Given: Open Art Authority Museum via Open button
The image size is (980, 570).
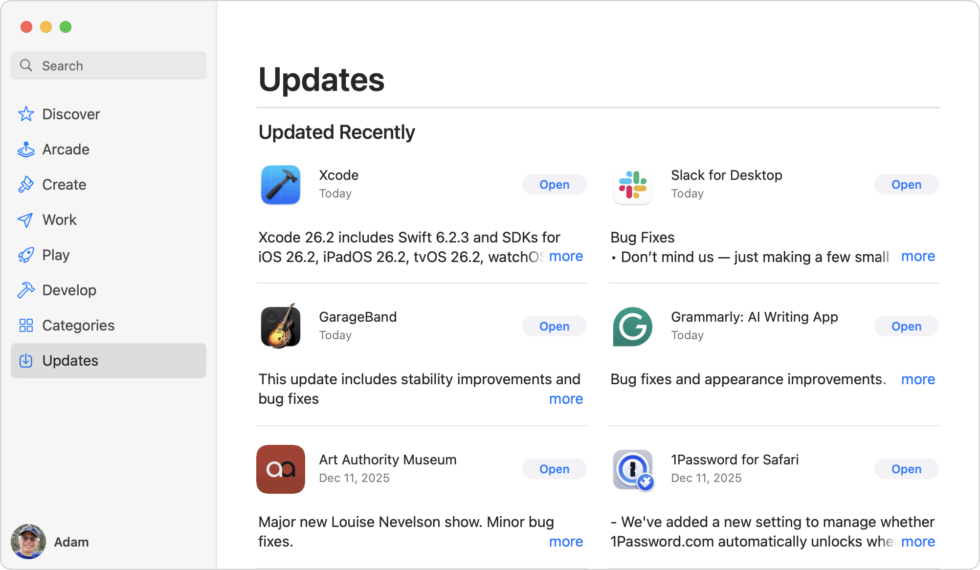Looking at the screenshot, I should click(x=554, y=469).
